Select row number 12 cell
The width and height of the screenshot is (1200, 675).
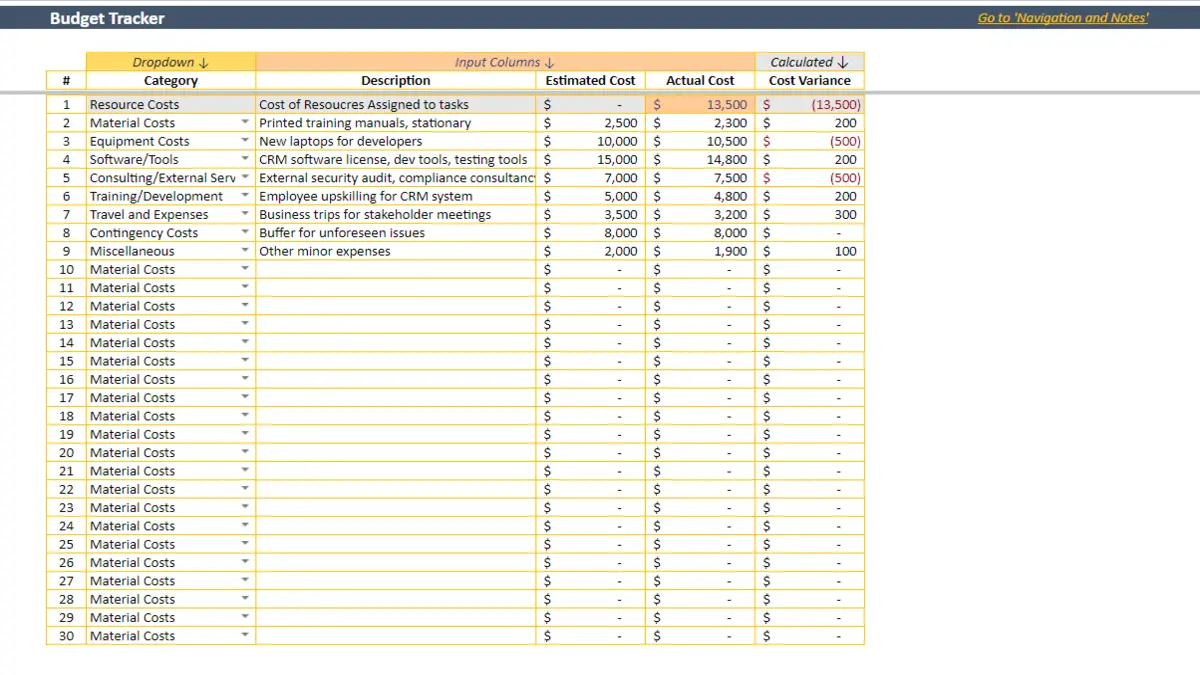(x=66, y=306)
